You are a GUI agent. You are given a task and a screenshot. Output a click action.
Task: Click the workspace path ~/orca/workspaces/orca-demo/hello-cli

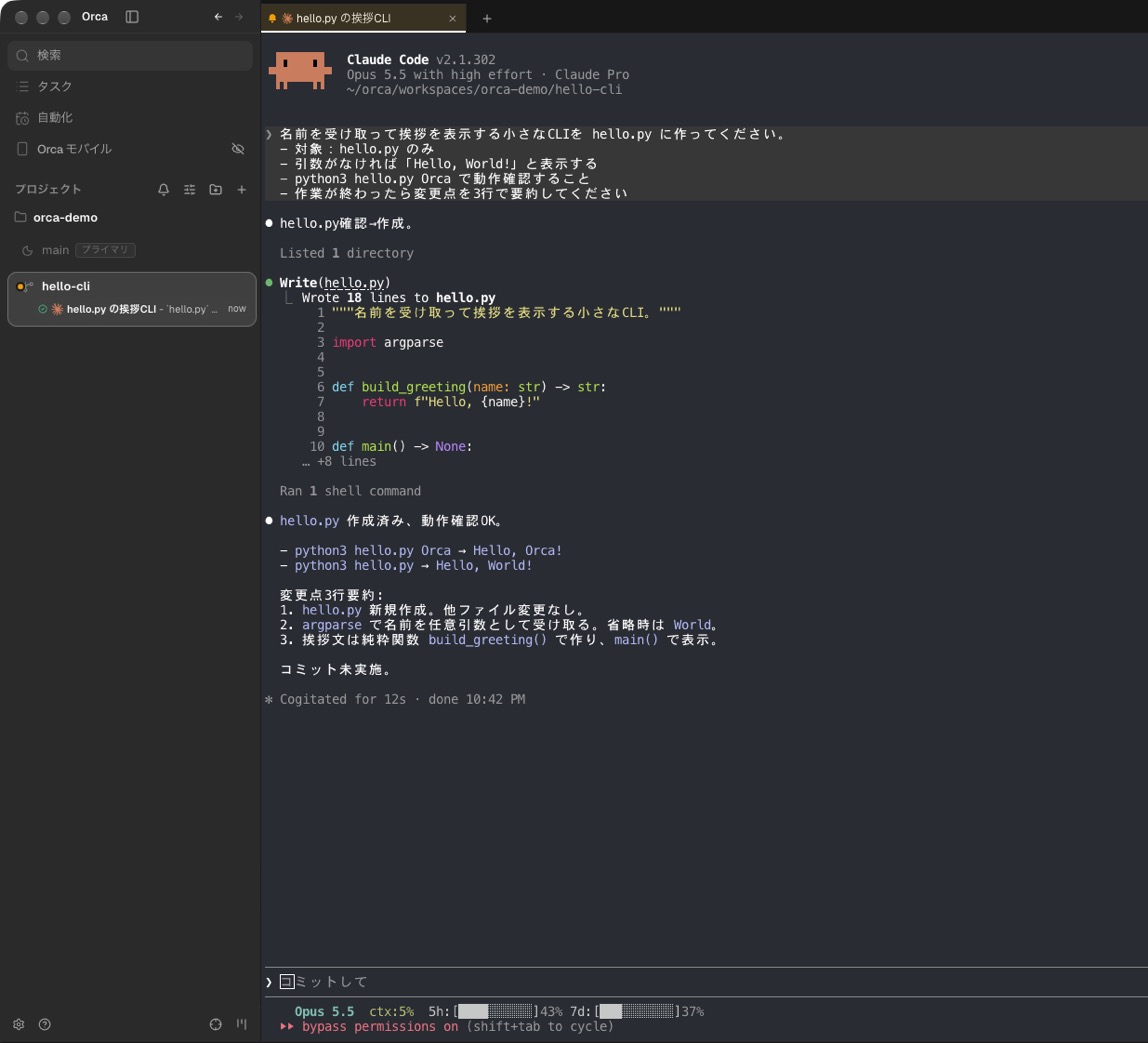(x=484, y=89)
